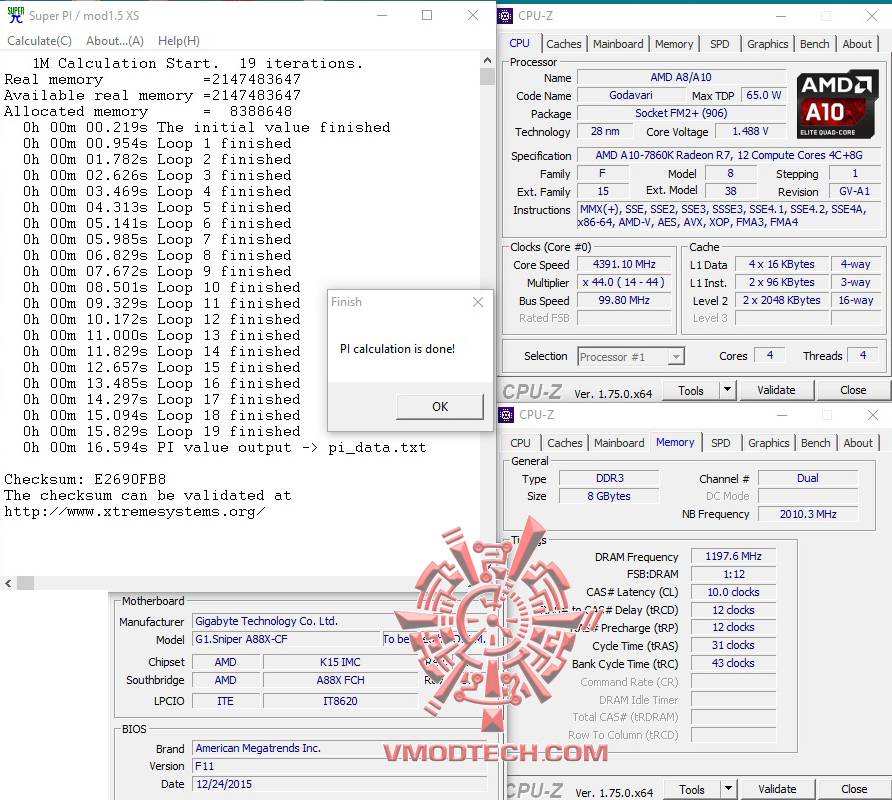Viewport: 892px width, 800px height.
Task: Switch to Caches tab in top CPU-Z window
Action: 564,44
